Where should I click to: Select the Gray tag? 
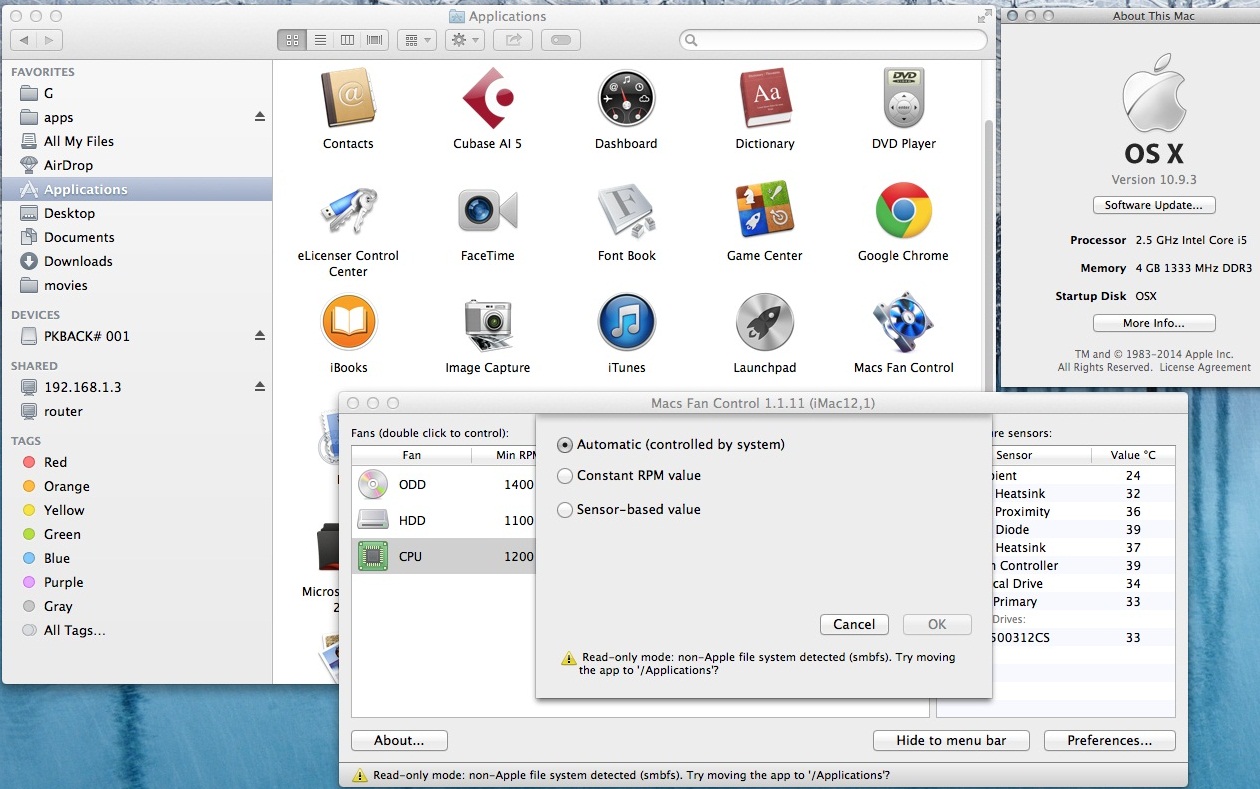pos(137,606)
